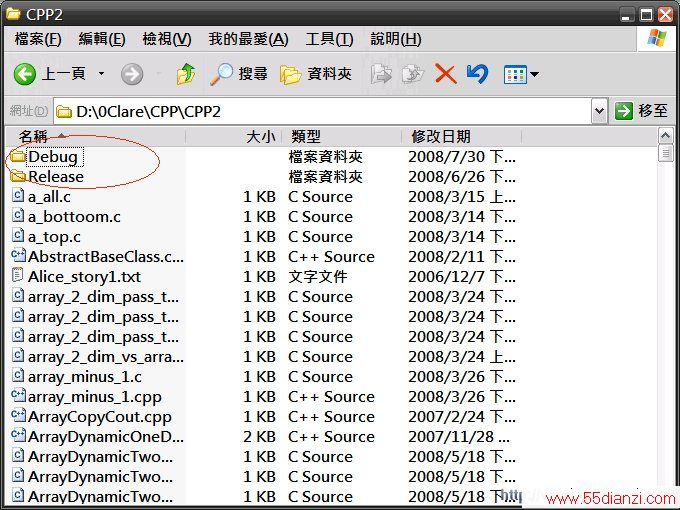Open the 說明(H) Help menu
This screenshot has width=680, height=510.
pos(396,39)
